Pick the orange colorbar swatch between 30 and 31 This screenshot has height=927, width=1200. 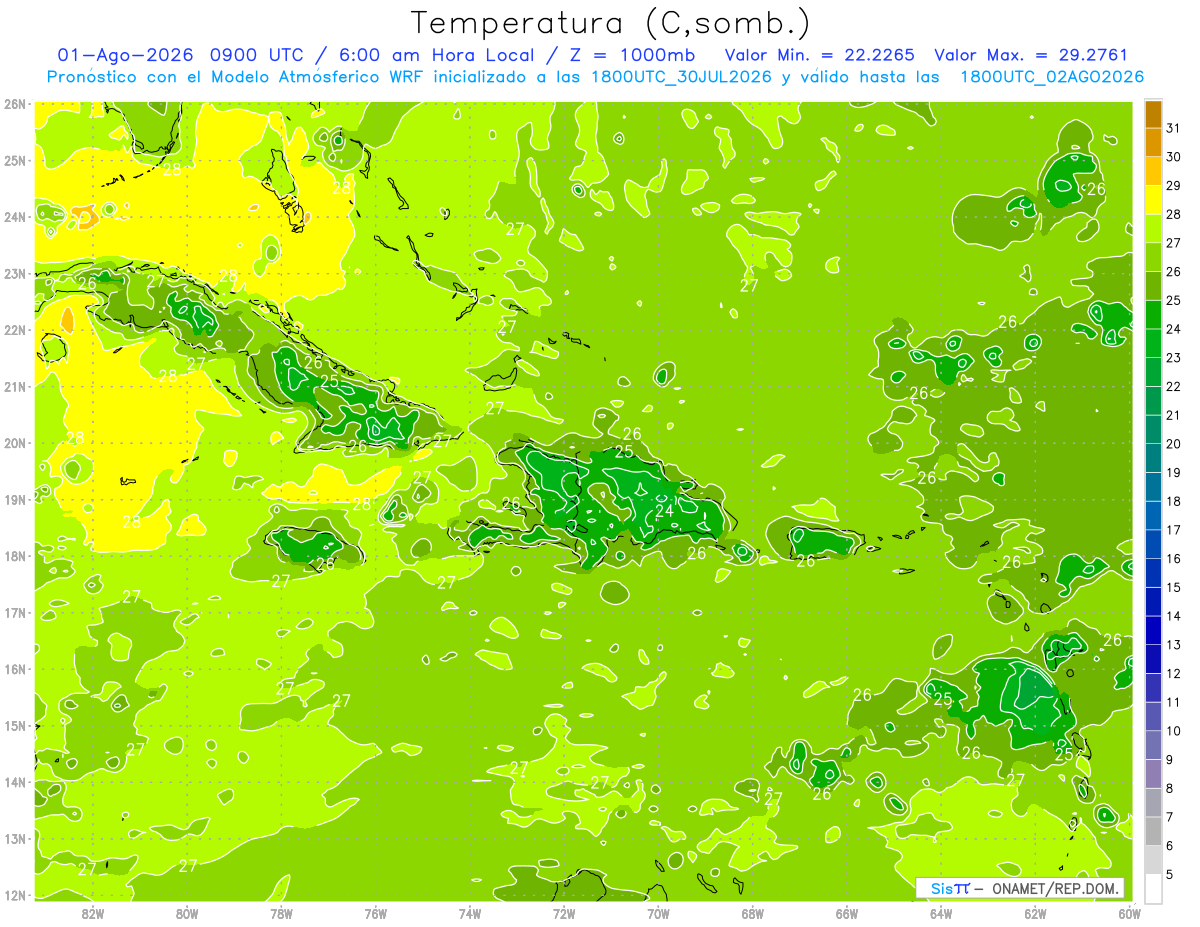tap(1153, 141)
